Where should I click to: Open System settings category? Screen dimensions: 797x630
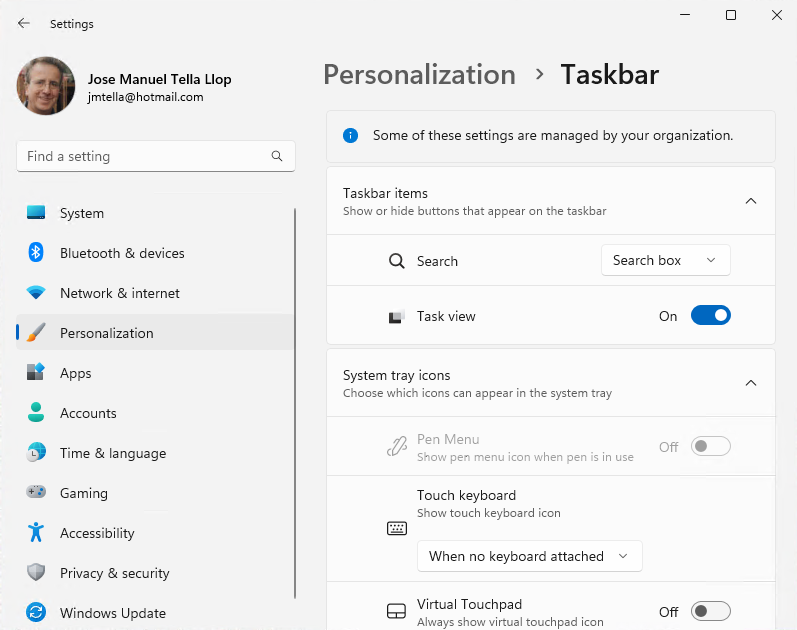coord(155,213)
